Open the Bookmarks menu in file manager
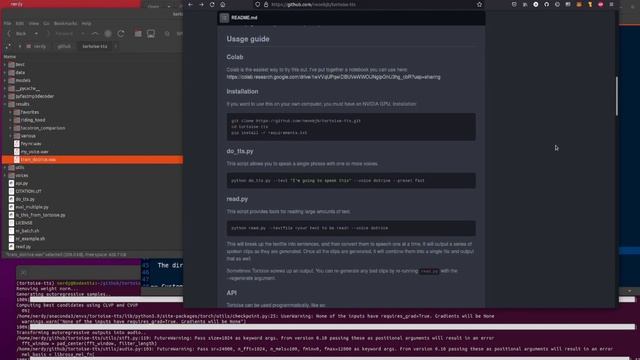Viewport: 640px width, 360px height. [x=65, y=24]
